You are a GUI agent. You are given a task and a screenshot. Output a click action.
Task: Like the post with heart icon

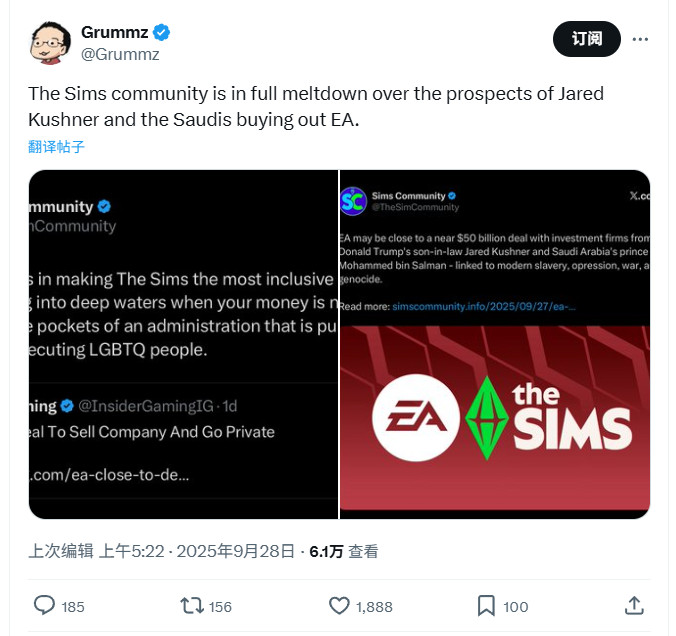point(339,605)
